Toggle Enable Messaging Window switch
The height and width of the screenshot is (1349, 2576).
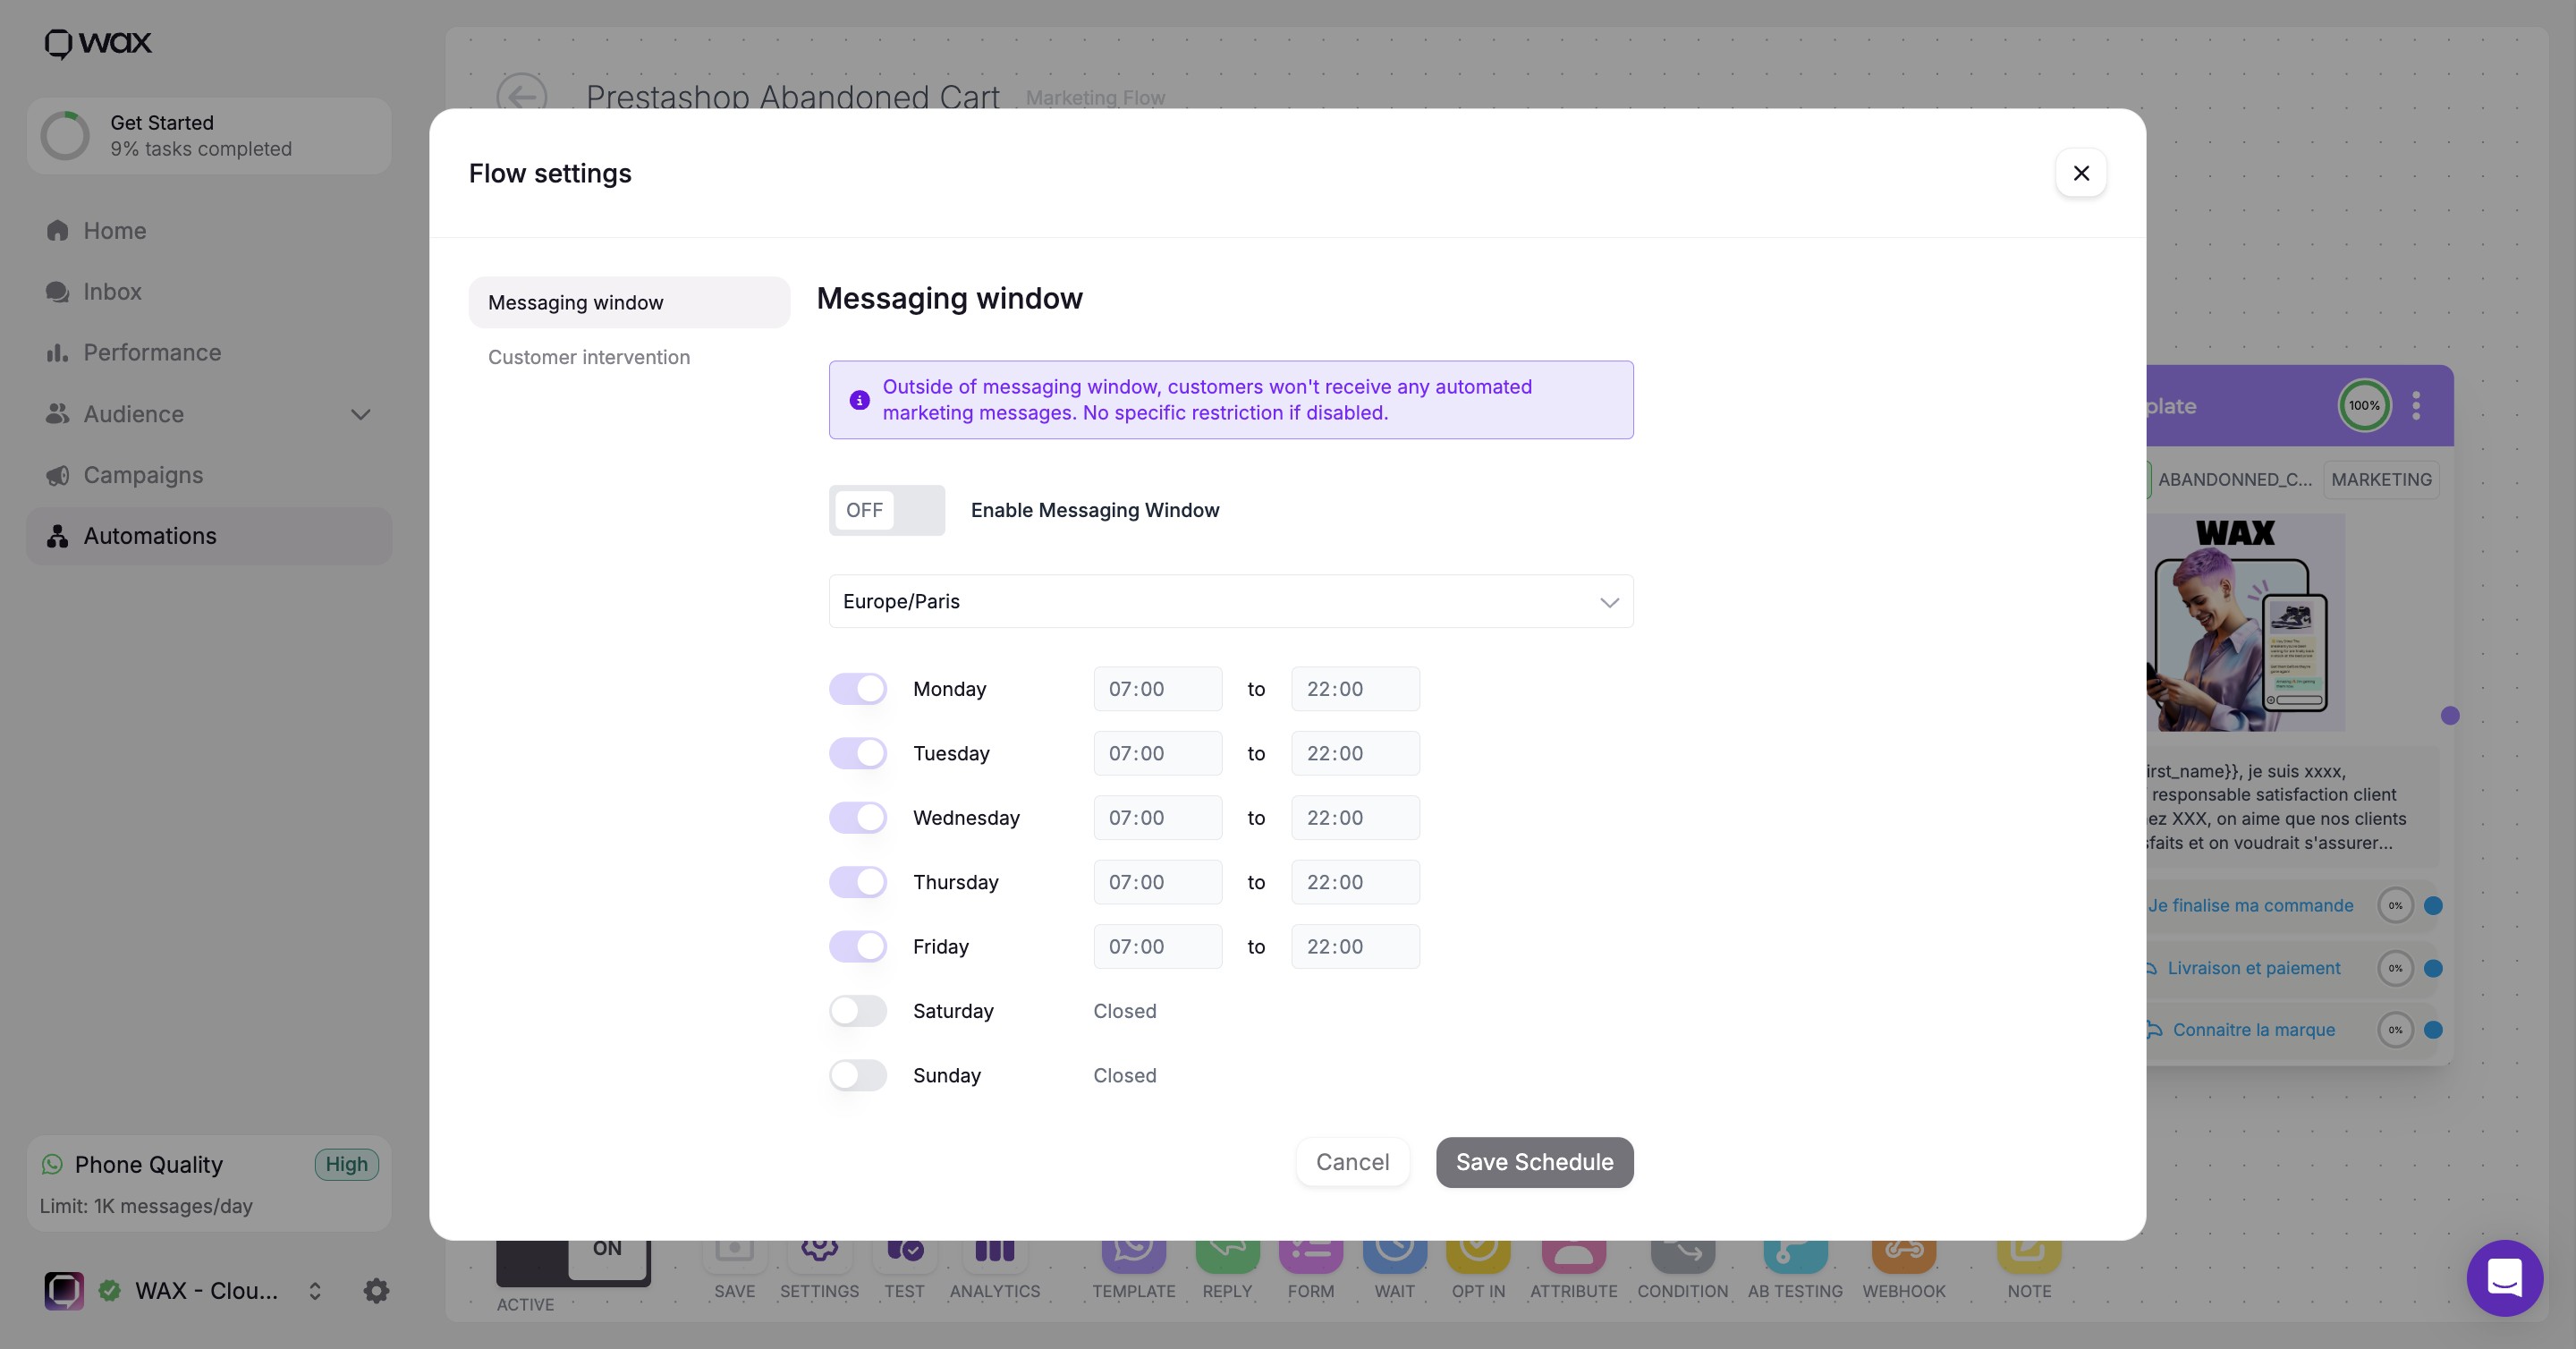(886, 510)
